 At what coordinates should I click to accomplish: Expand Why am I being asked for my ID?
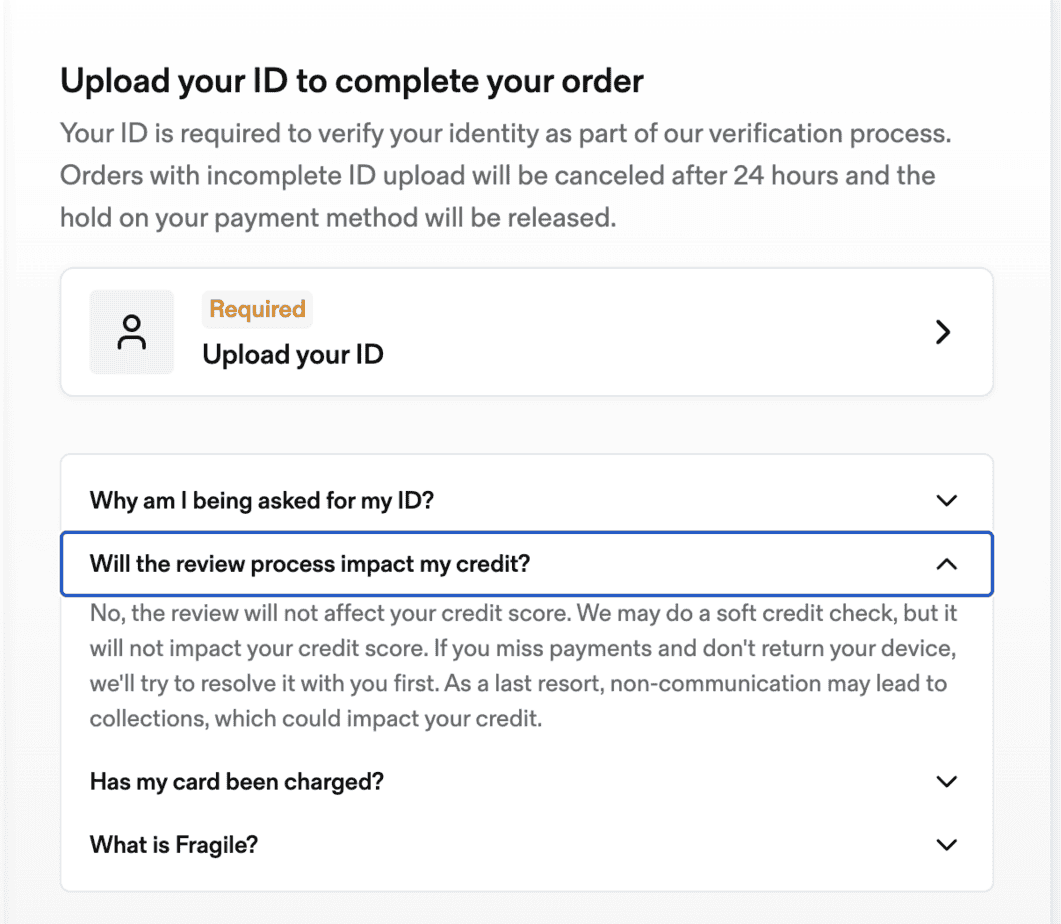[x=526, y=501]
